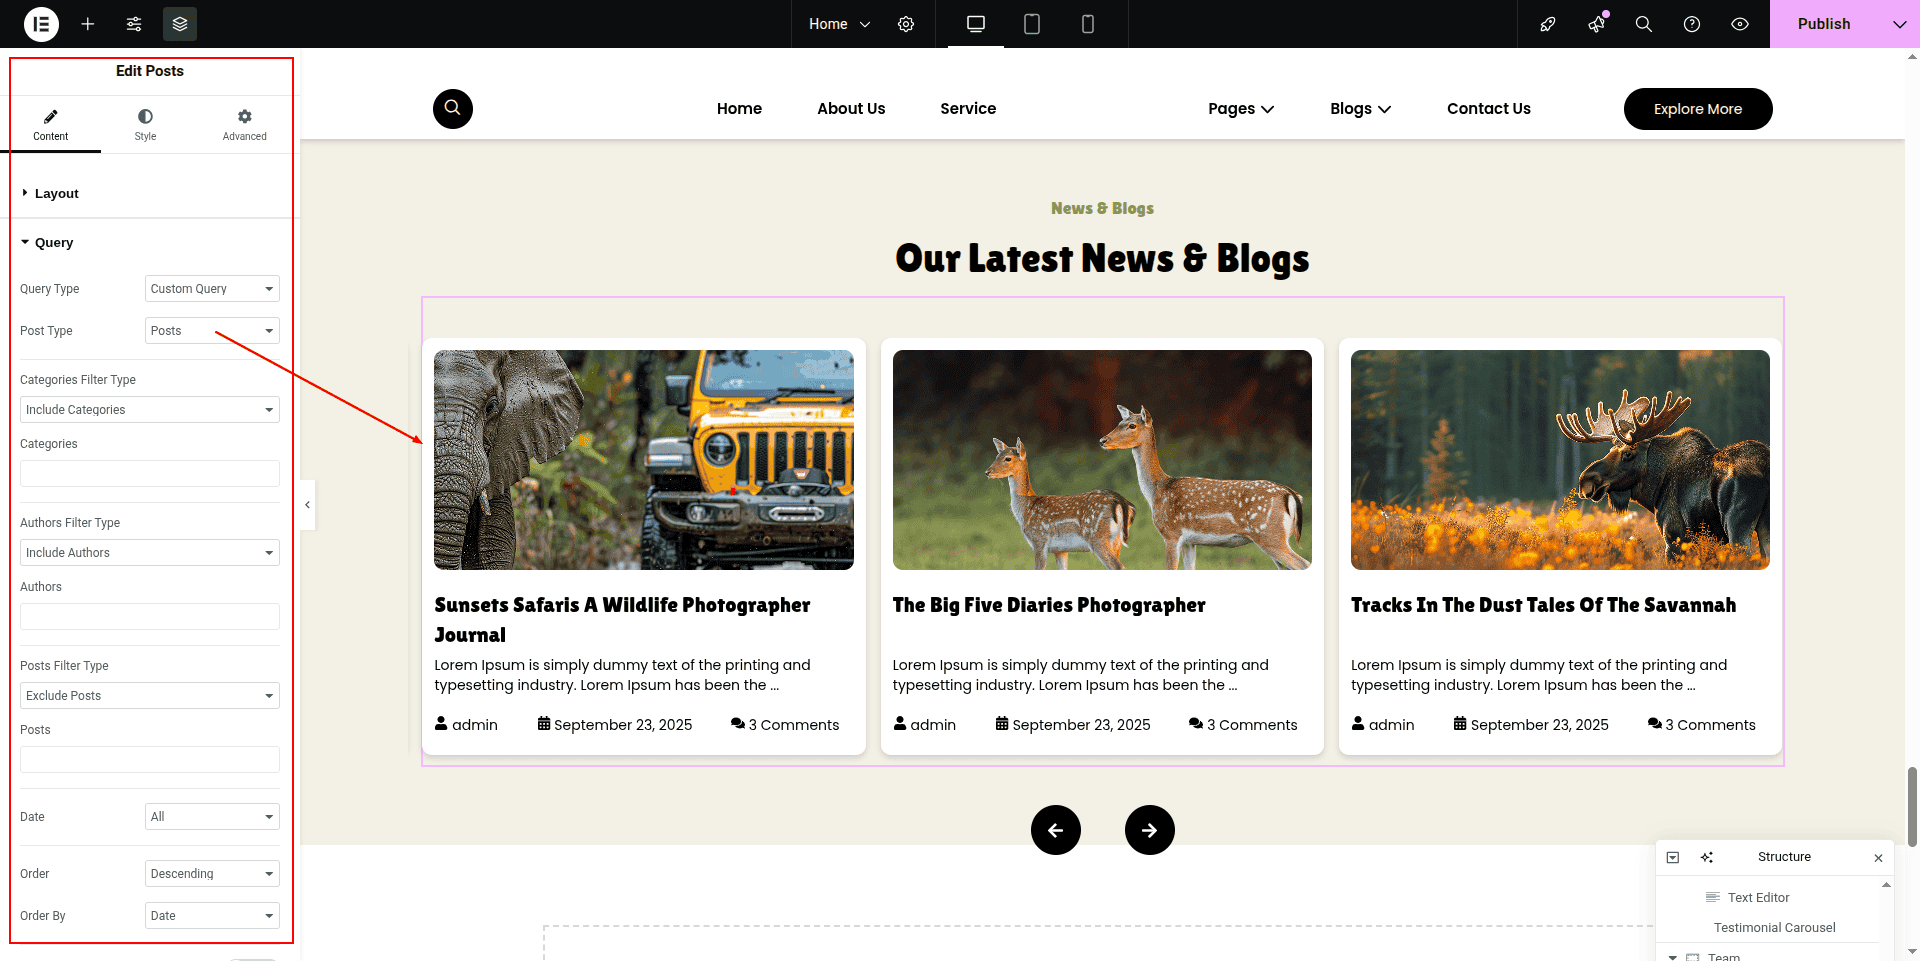Click the Explore More button
Viewport: 1920px width, 961px height.
tap(1697, 109)
